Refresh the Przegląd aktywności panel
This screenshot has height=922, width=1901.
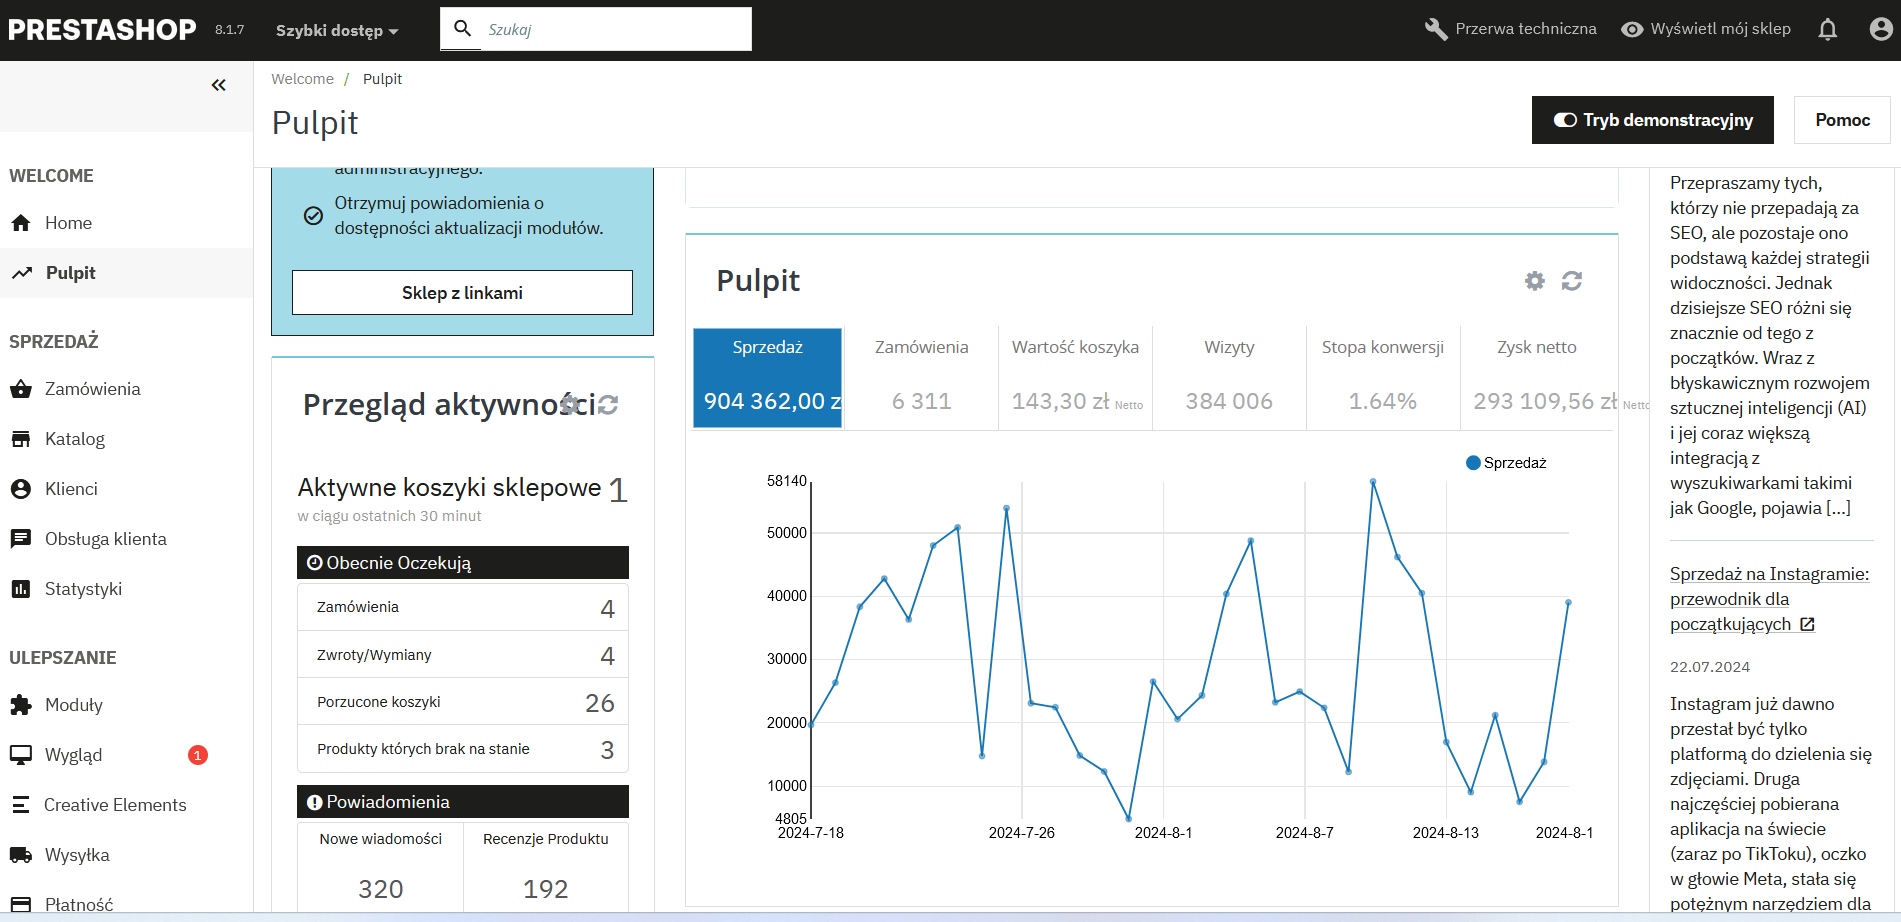608,405
